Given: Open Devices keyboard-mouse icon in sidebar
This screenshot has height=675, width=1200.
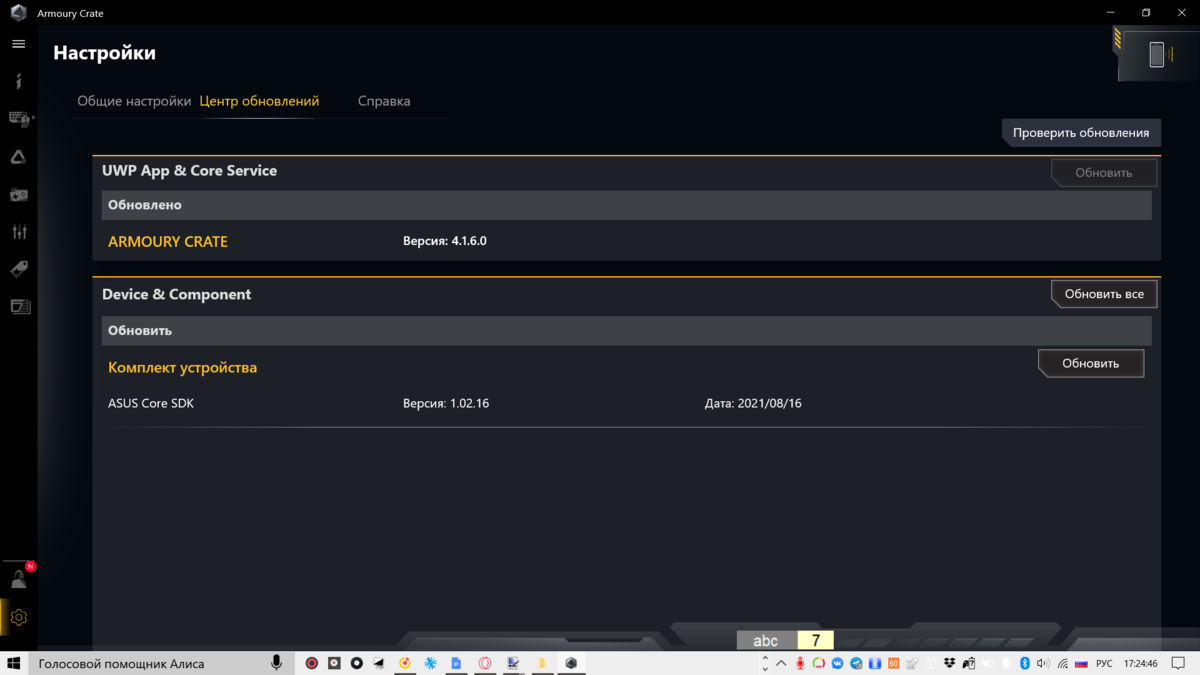Looking at the screenshot, I should (x=19, y=119).
